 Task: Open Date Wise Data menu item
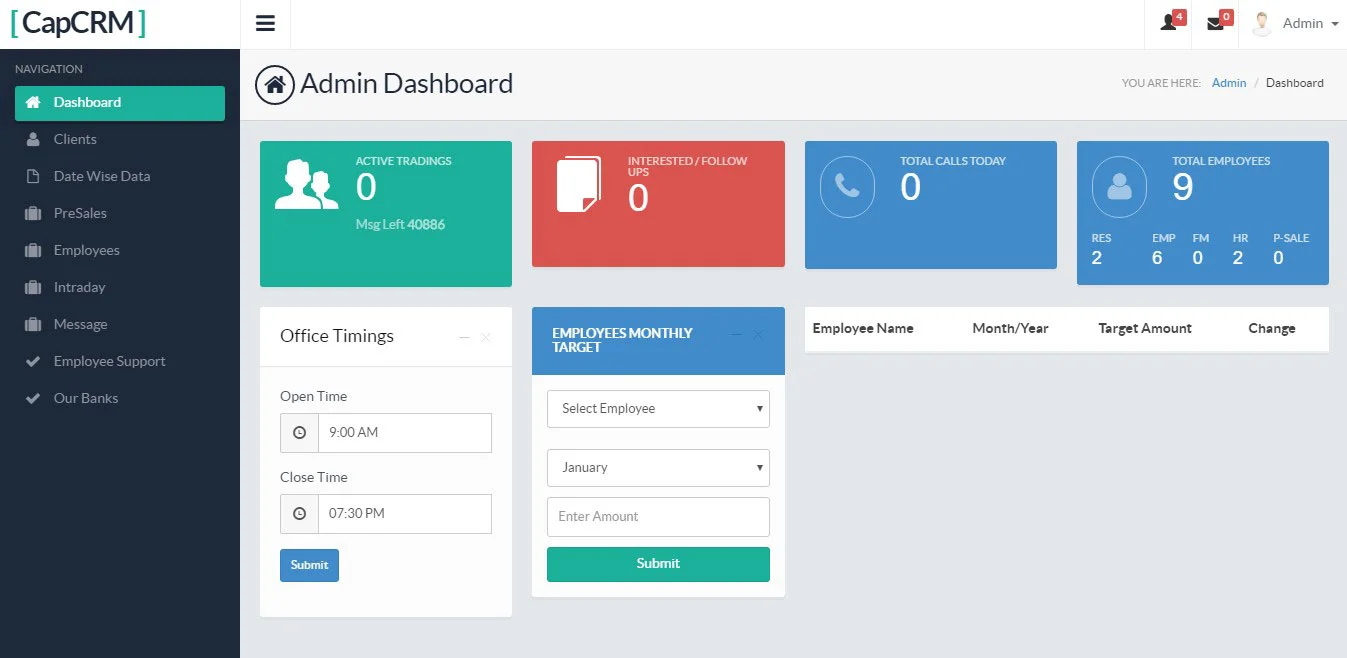click(x=120, y=176)
